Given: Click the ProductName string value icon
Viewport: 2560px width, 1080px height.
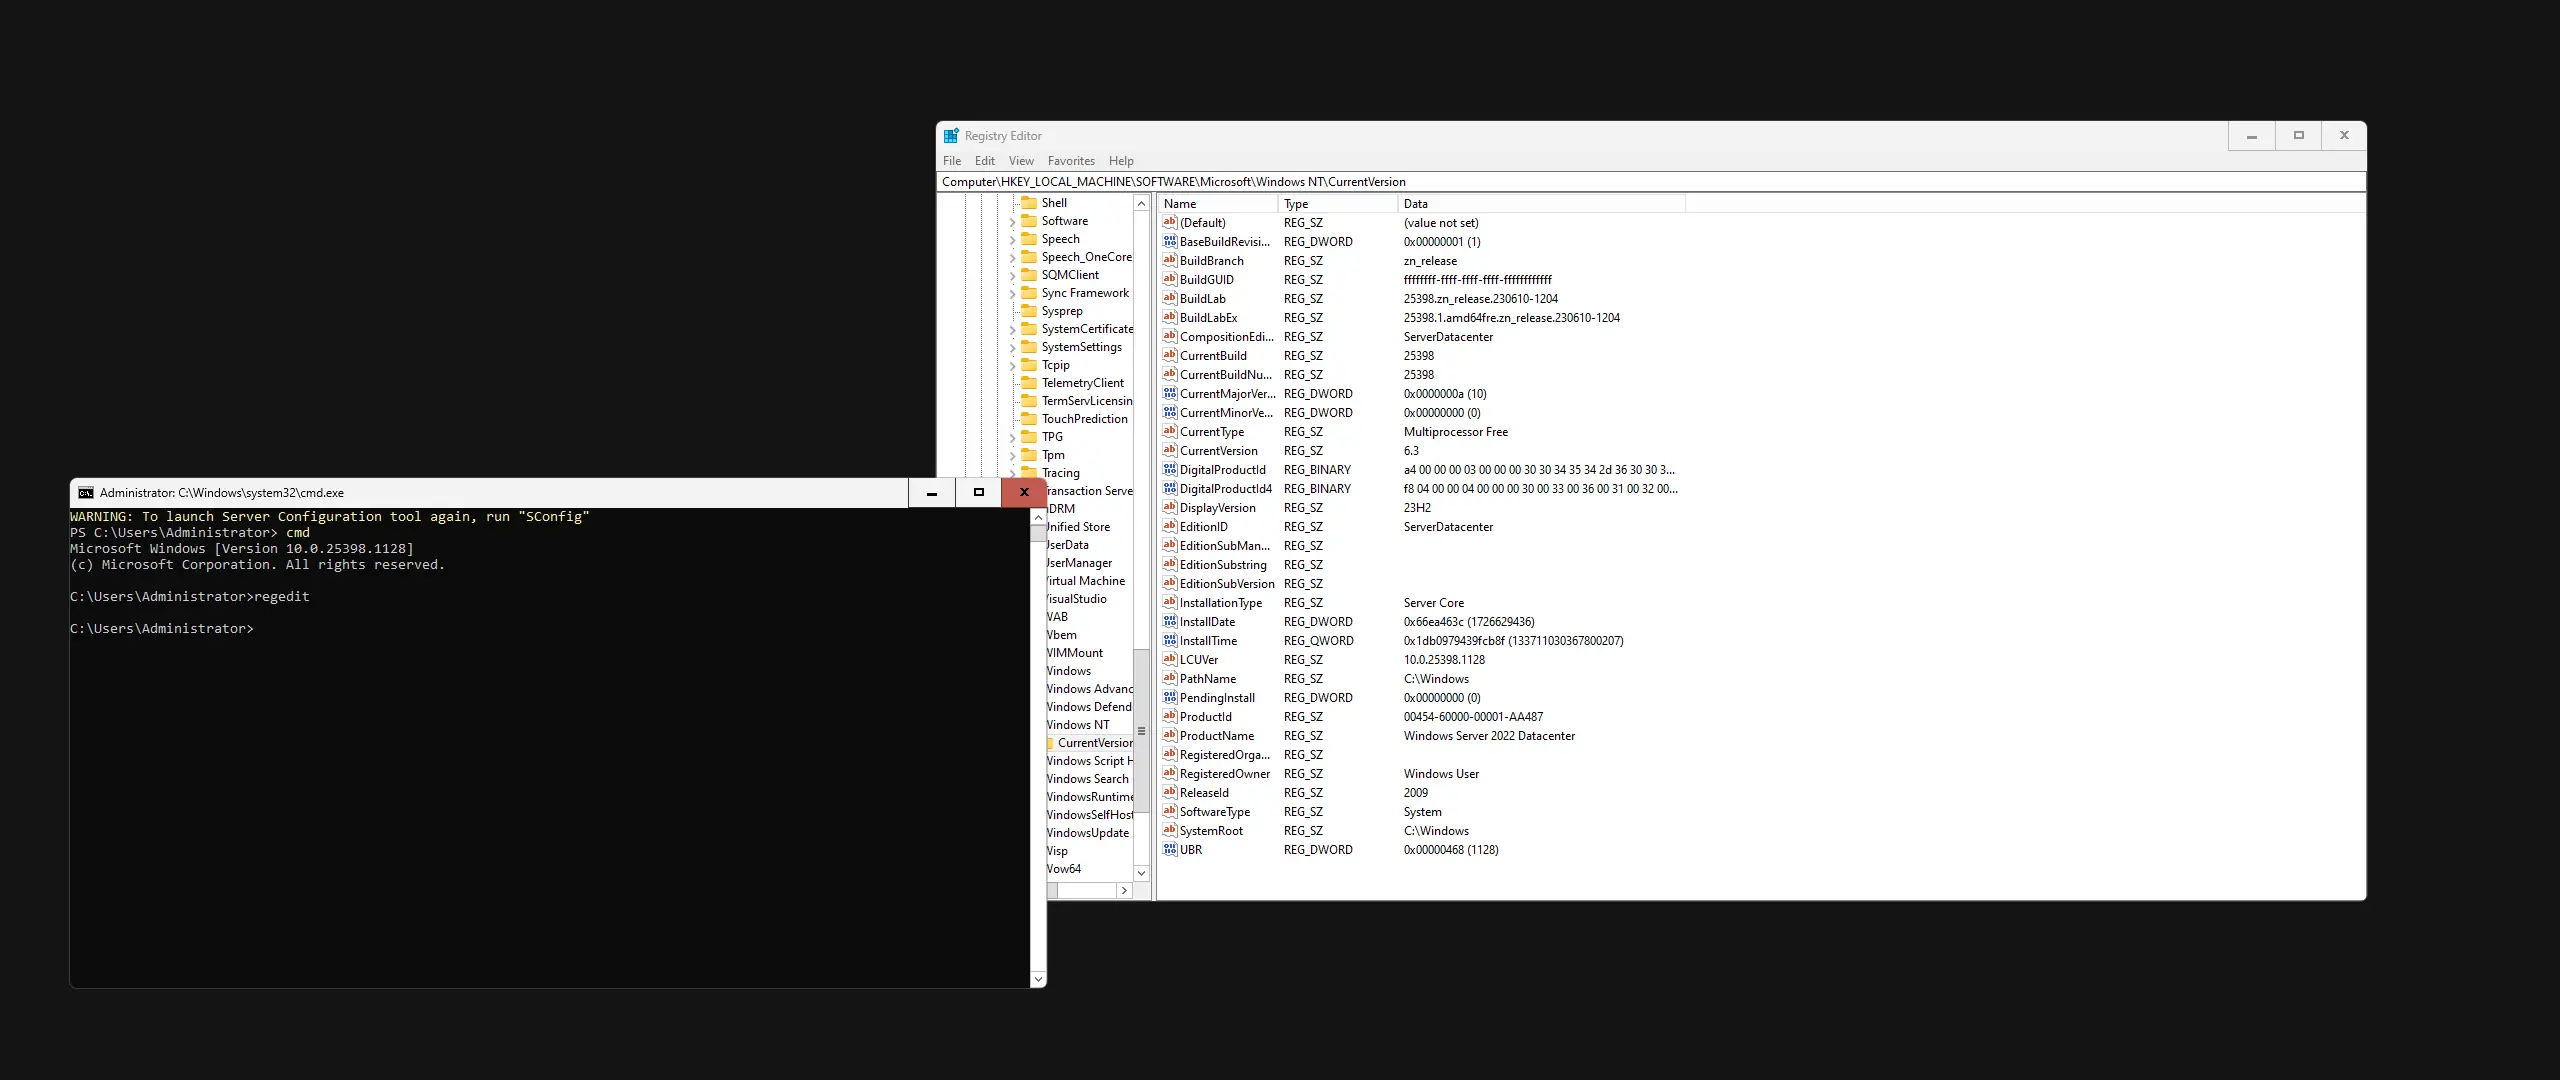Looking at the screenshot, I should (1169, 736).
